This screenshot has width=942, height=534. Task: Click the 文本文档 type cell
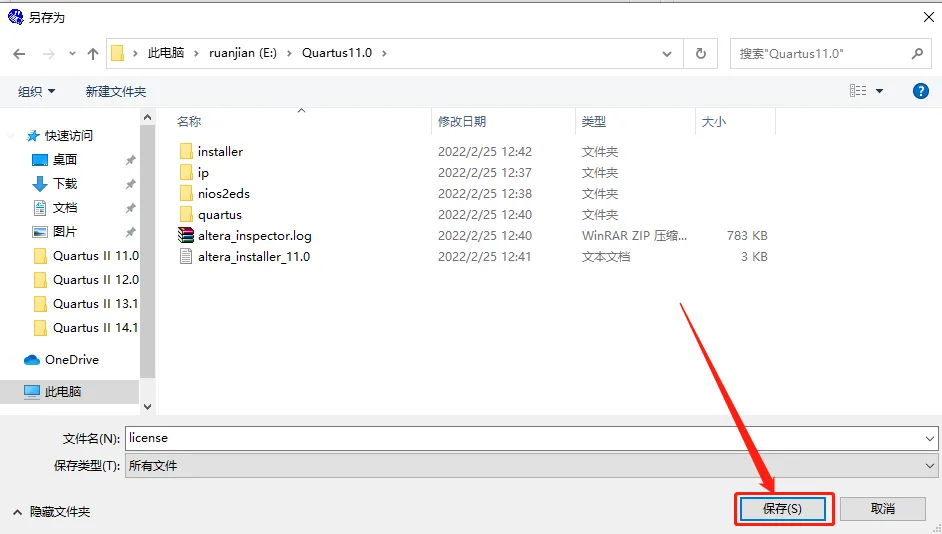click(x=606, y=256)
